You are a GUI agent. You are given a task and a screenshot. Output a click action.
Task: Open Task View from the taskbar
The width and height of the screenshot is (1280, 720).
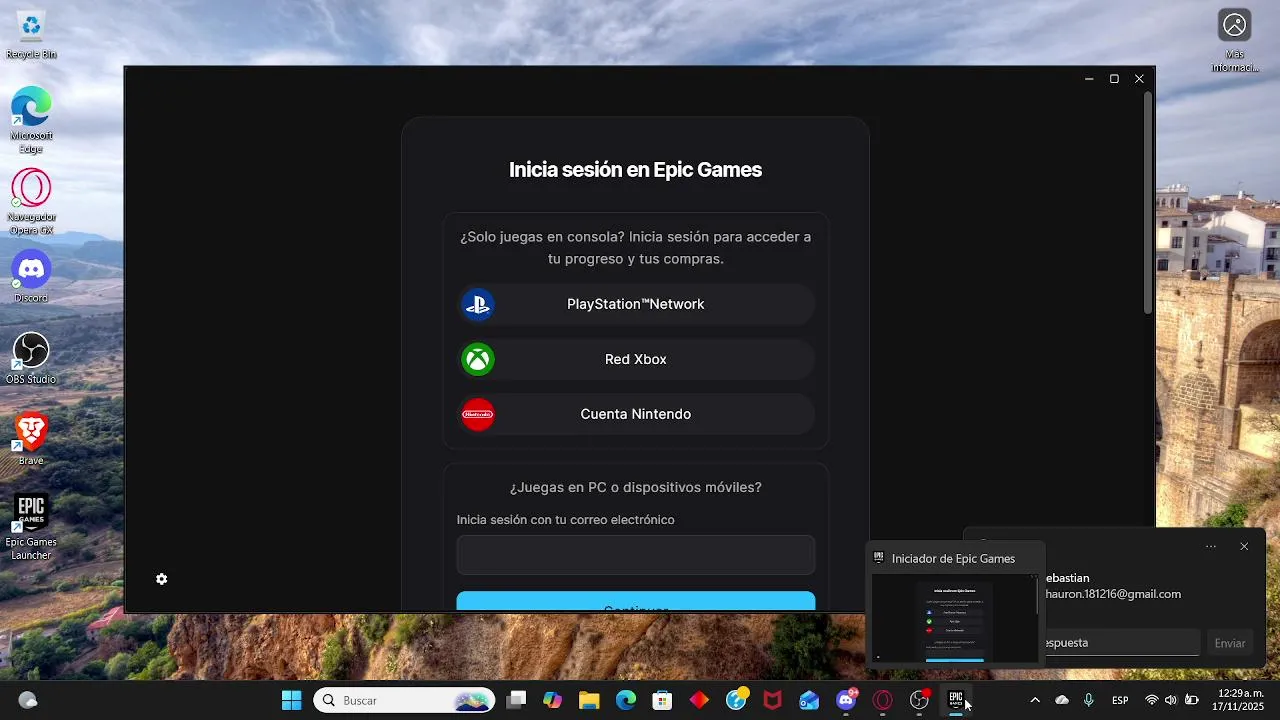point(516,700)
